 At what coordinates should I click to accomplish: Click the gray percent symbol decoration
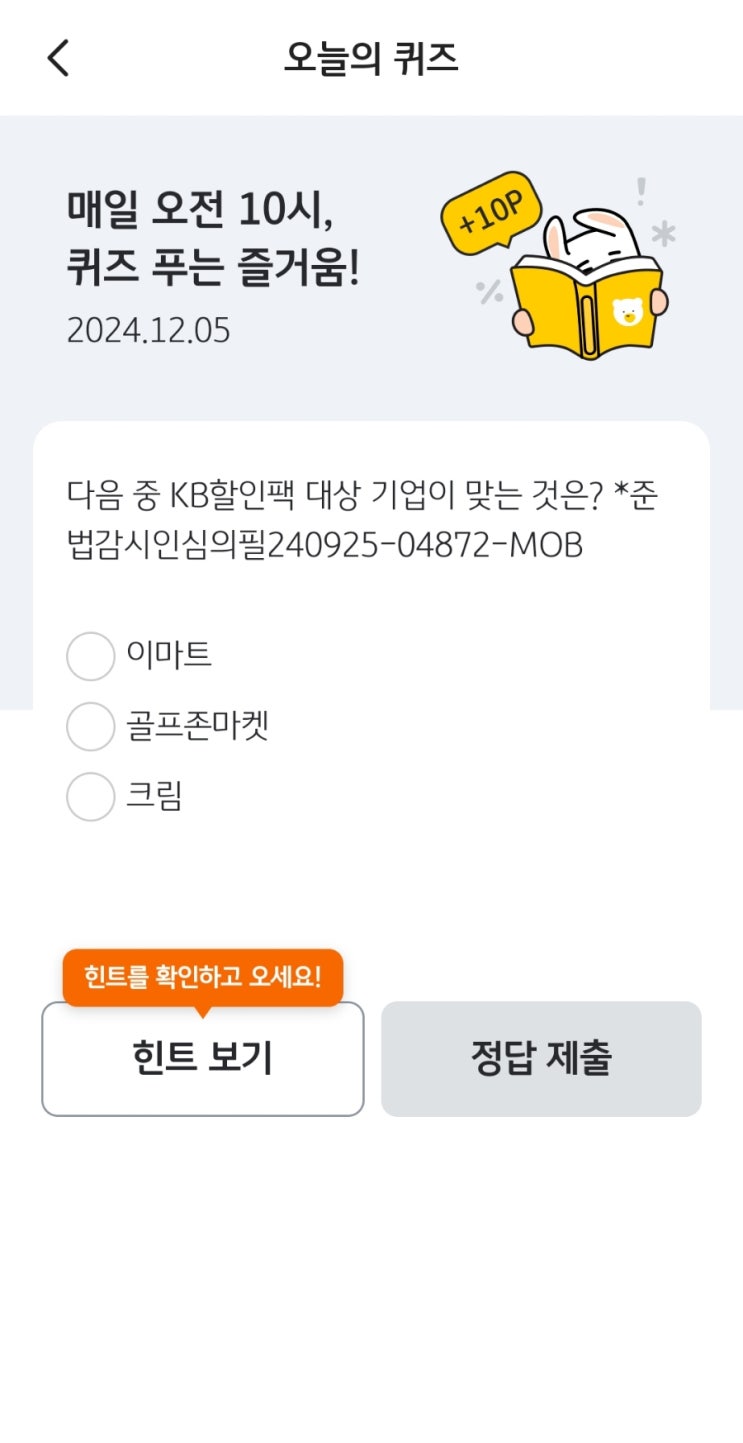489,291
